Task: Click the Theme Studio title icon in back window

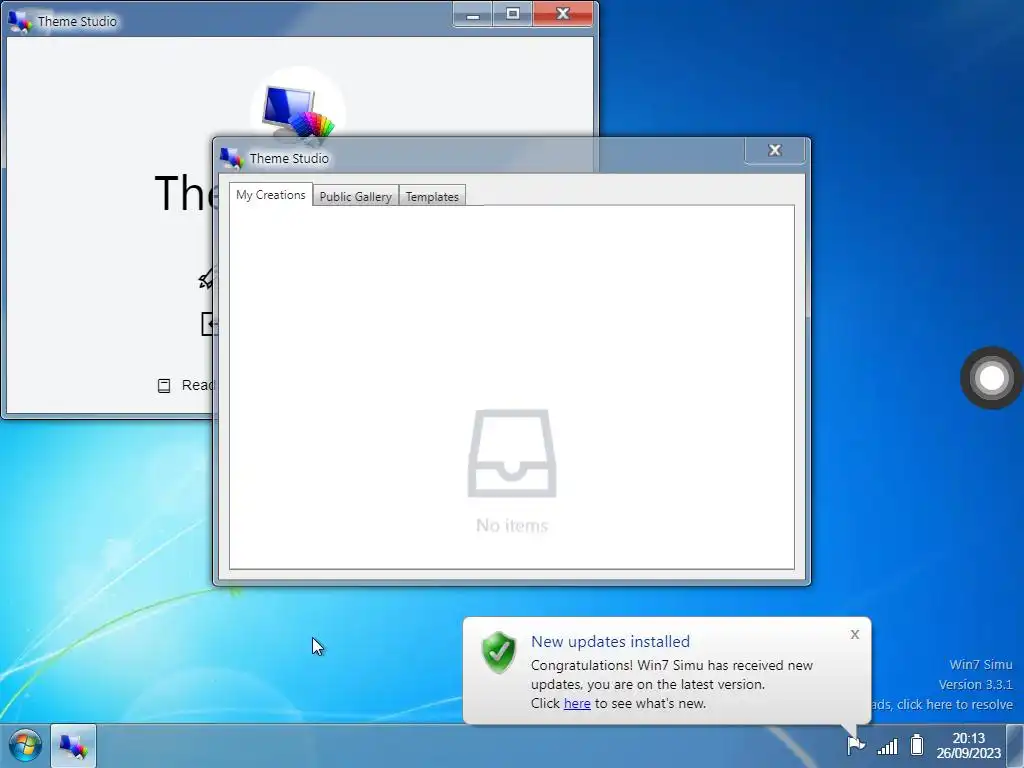Action: (x=20, y=21)
